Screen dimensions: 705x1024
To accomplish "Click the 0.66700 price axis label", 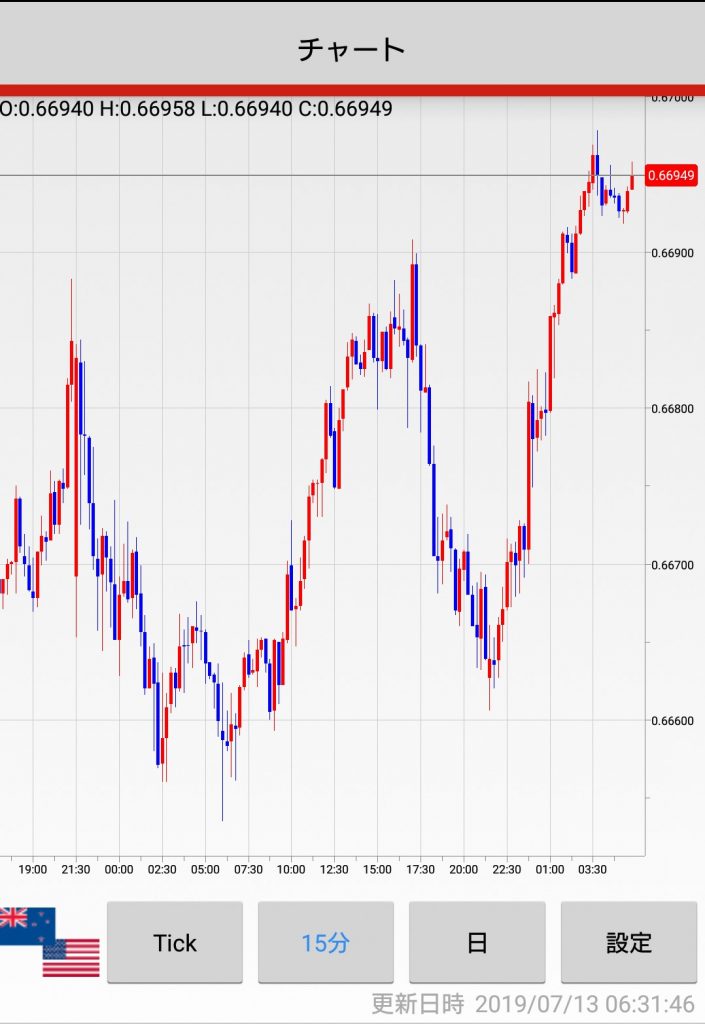I will click(x=671, y=565).
